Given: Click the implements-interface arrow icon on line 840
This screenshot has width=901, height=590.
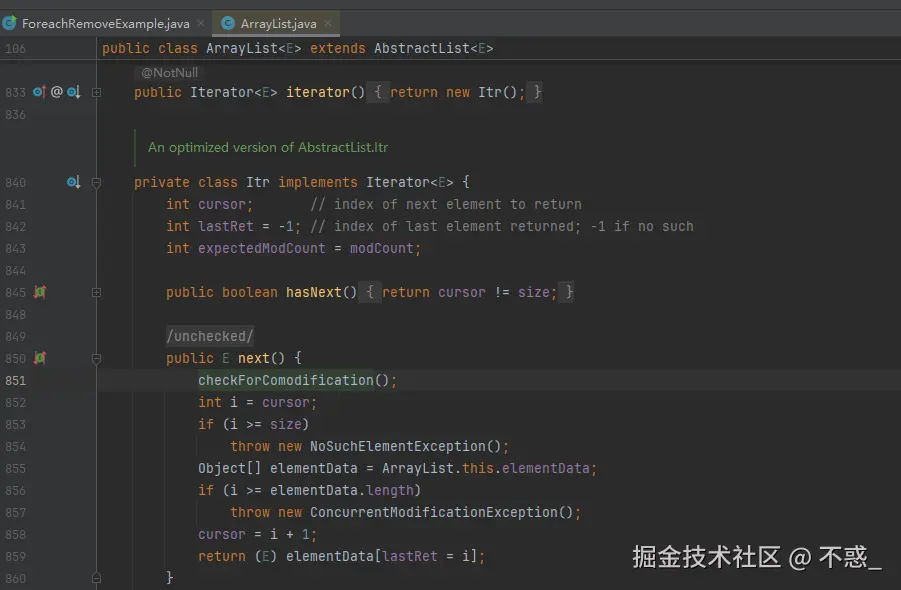Looking at the screenshot, I should pyautogui.click(x=72, y=182).
